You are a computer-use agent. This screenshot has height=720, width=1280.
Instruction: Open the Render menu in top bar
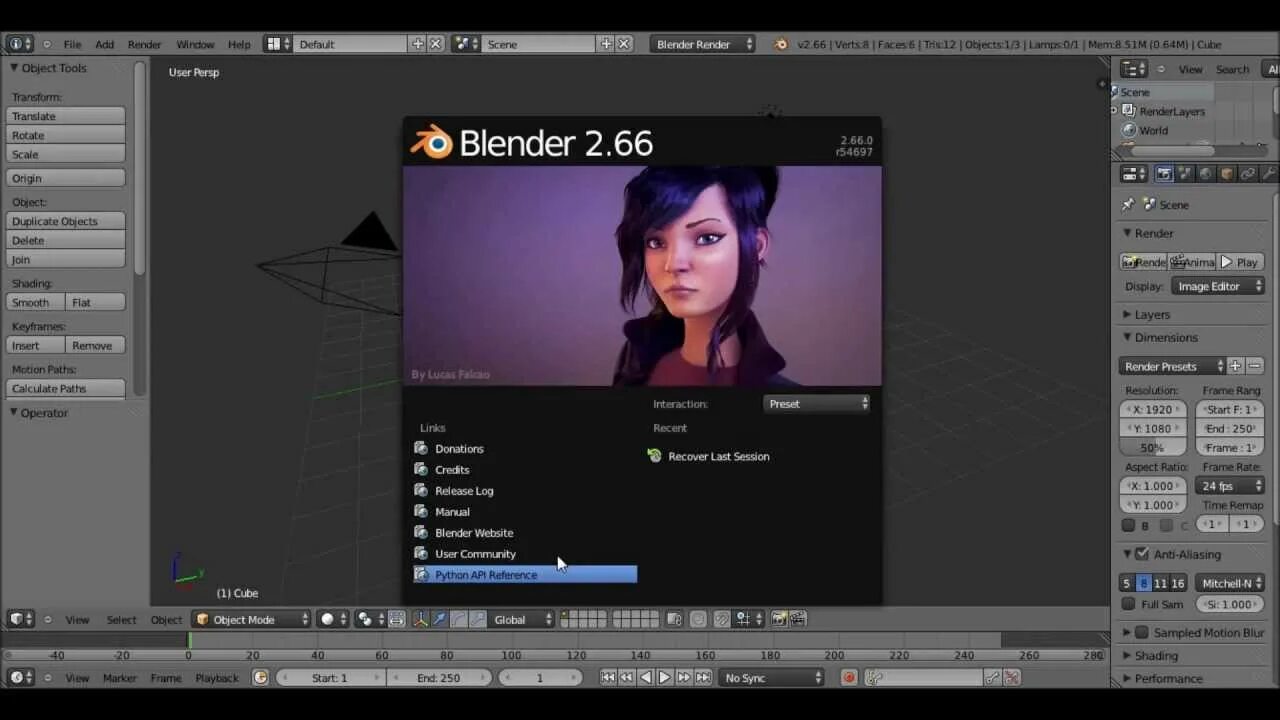point(144,44)
